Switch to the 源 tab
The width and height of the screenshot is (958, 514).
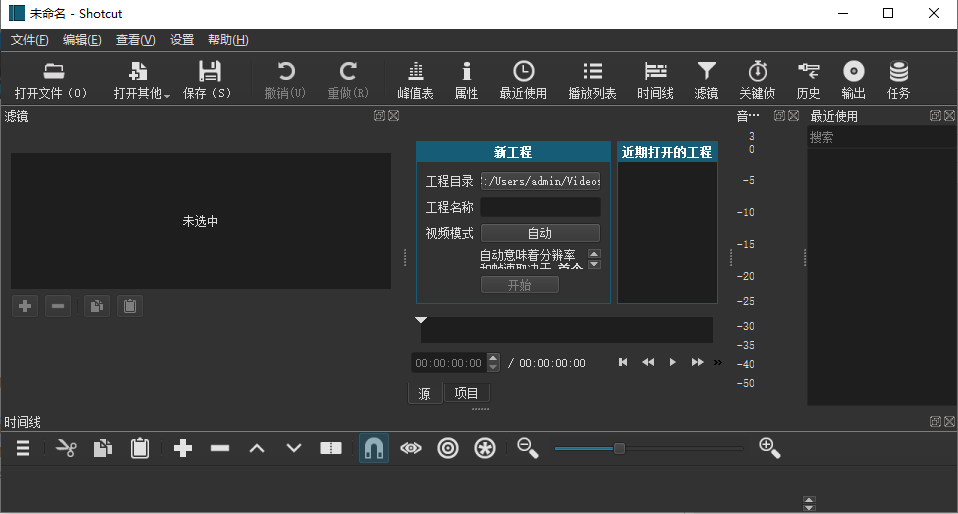(x=425, y=394)
